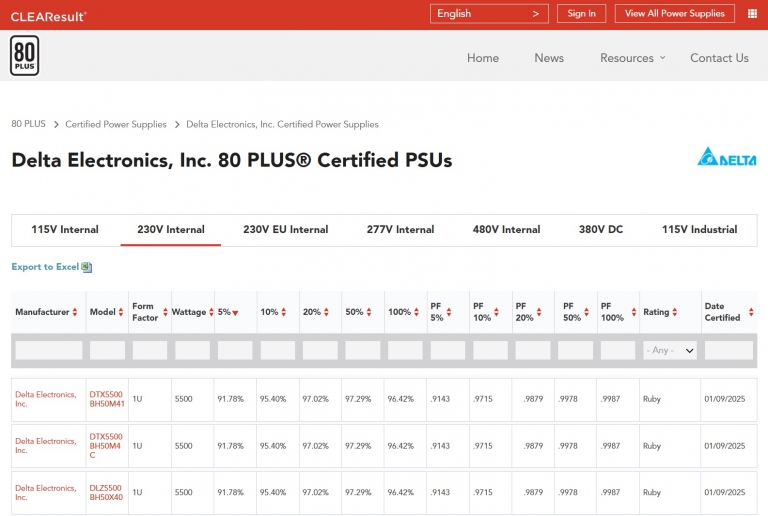Screen dimensions: 768x516
Task: Open the grid apps icon in header
Action: coord(752,14)
